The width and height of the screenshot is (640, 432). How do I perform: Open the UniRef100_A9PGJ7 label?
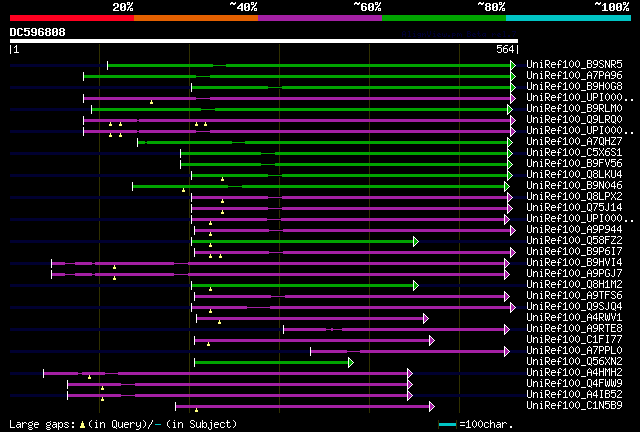[574, 274]
